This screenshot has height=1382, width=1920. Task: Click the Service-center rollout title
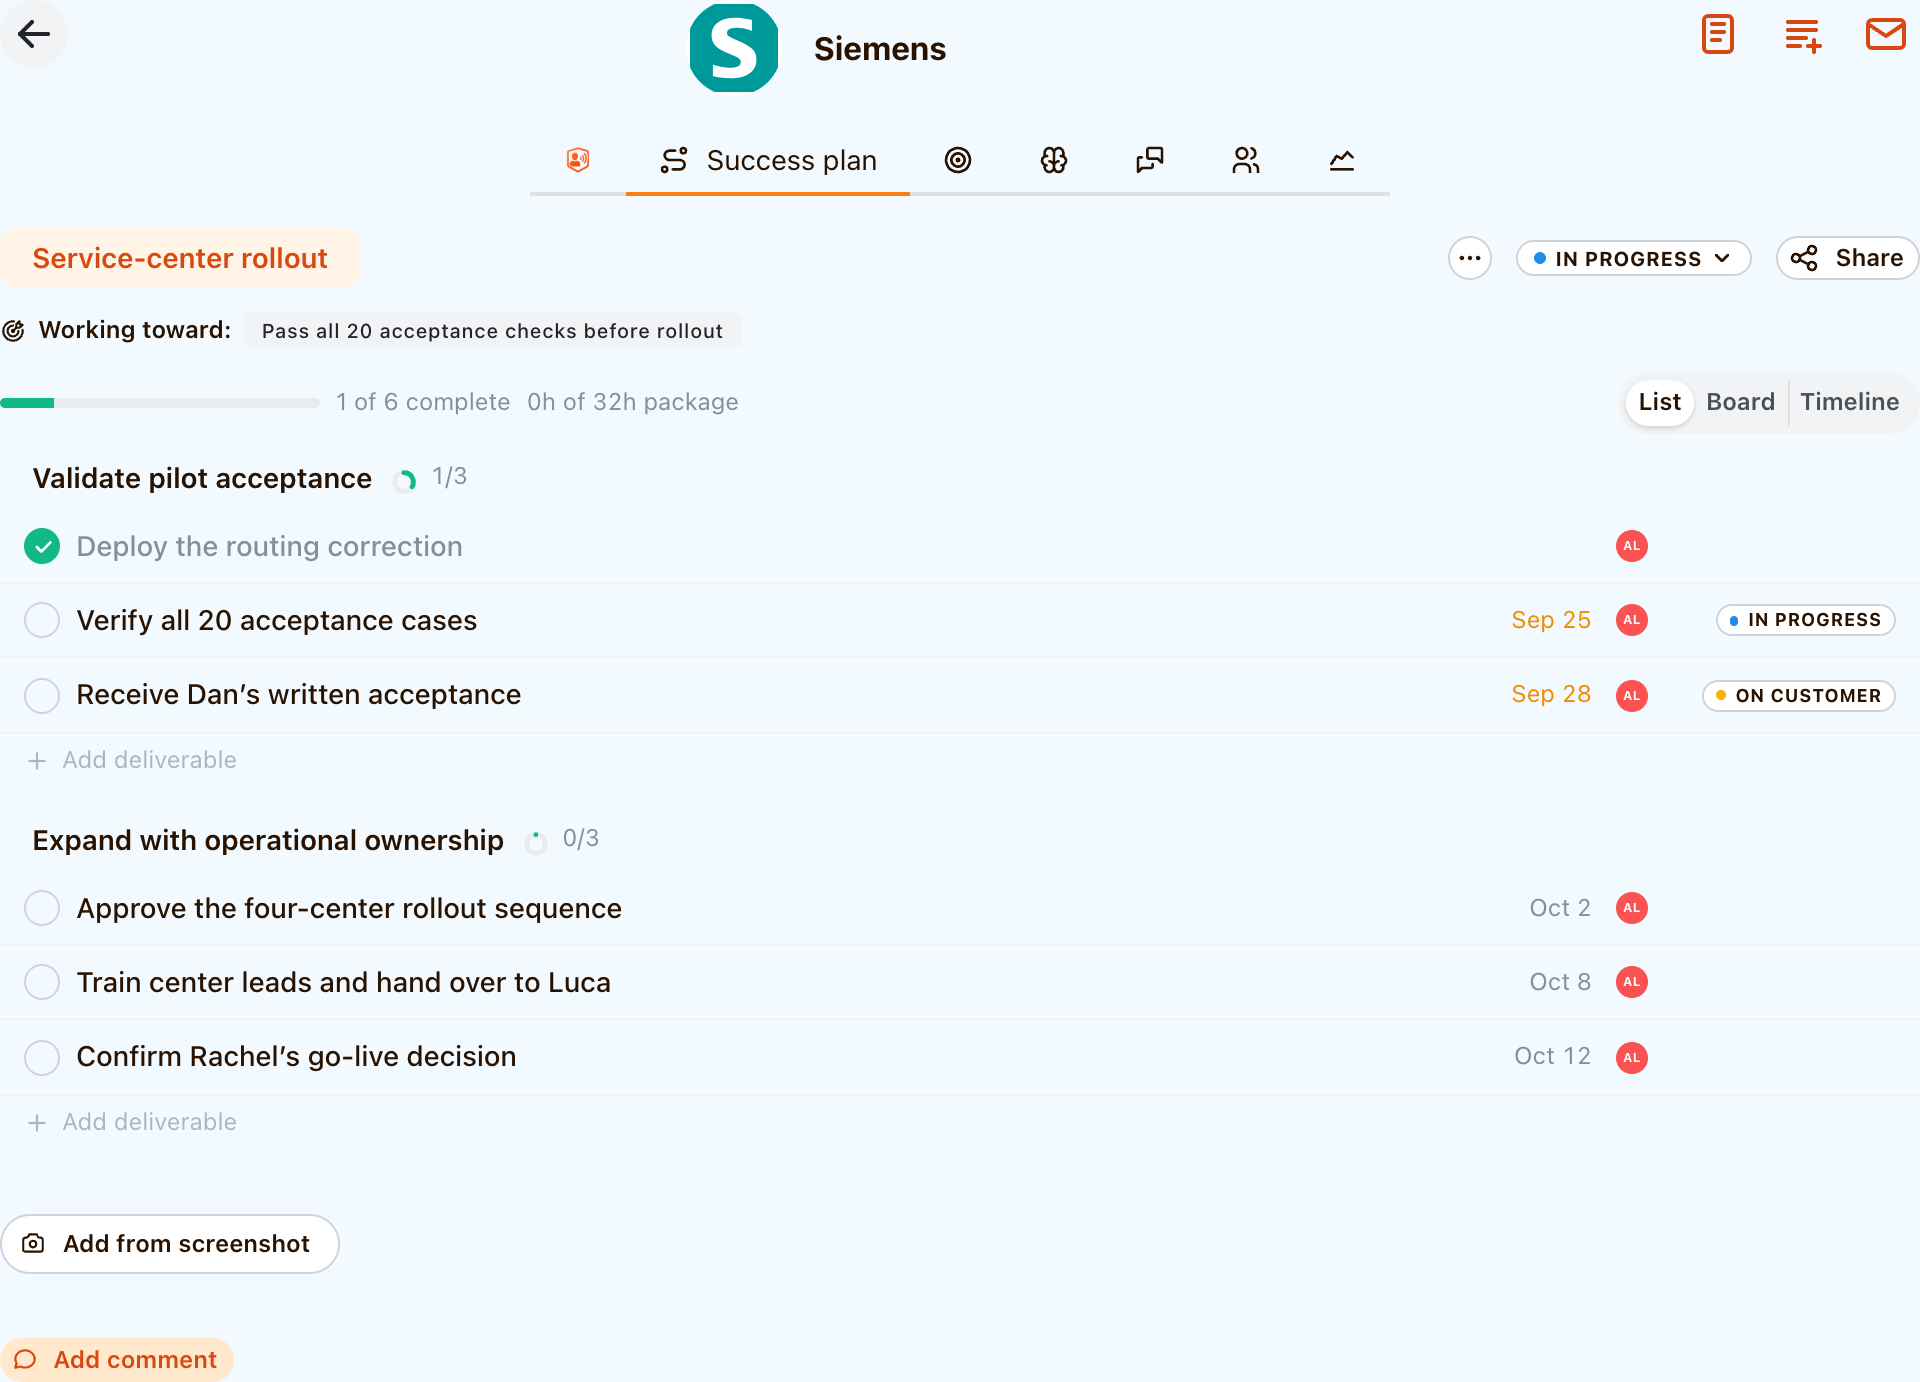[x=180, y=258]
